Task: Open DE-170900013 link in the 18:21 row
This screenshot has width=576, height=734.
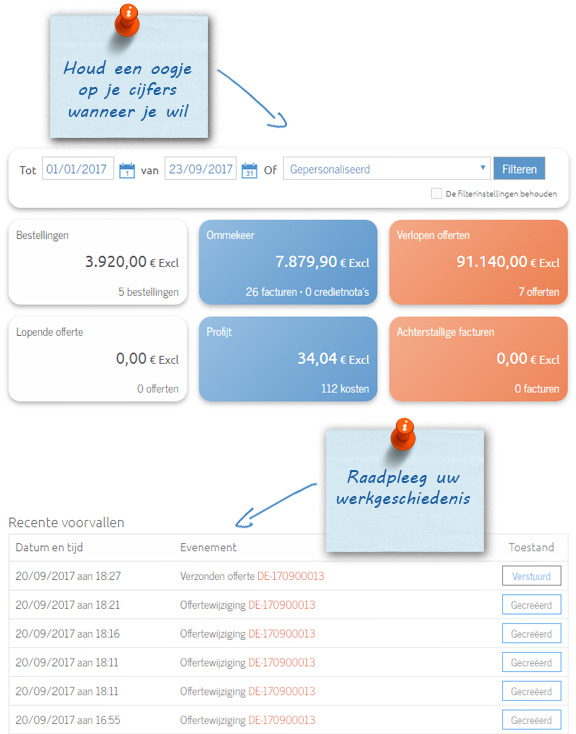Action: [281, 605]
